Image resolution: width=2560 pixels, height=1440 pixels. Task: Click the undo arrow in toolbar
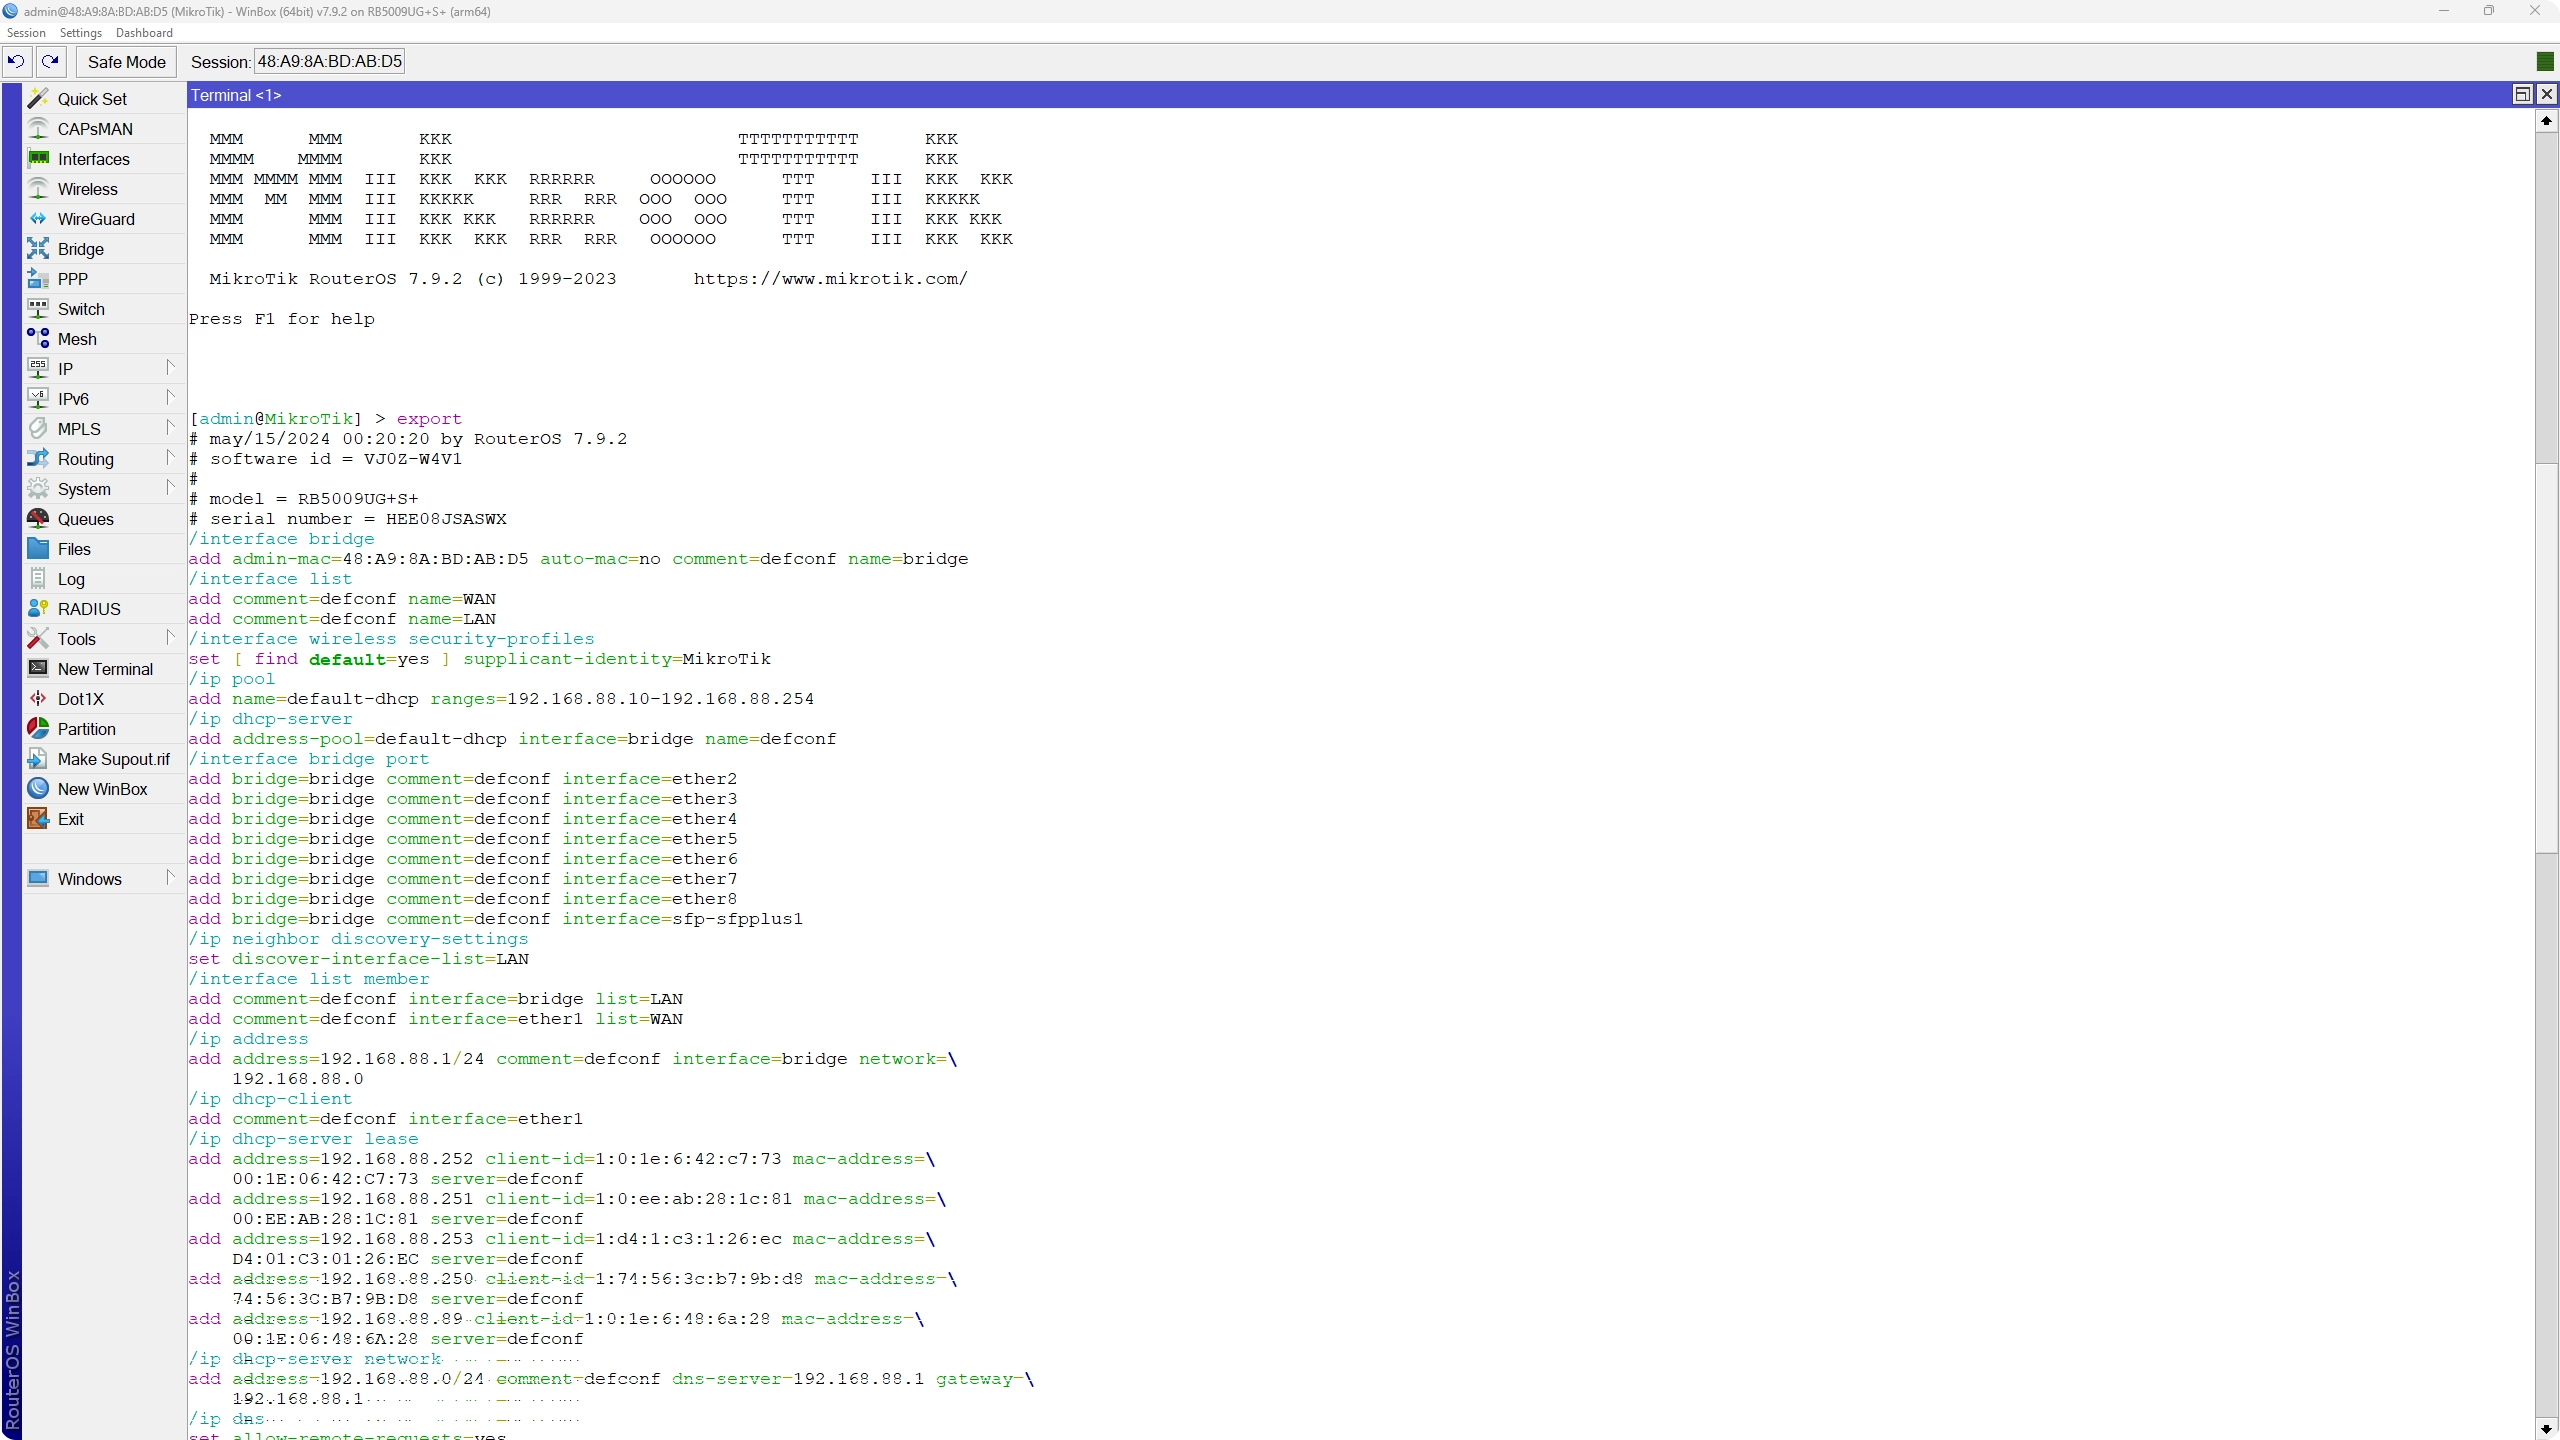pyautogui.click(x=16, y=61)
